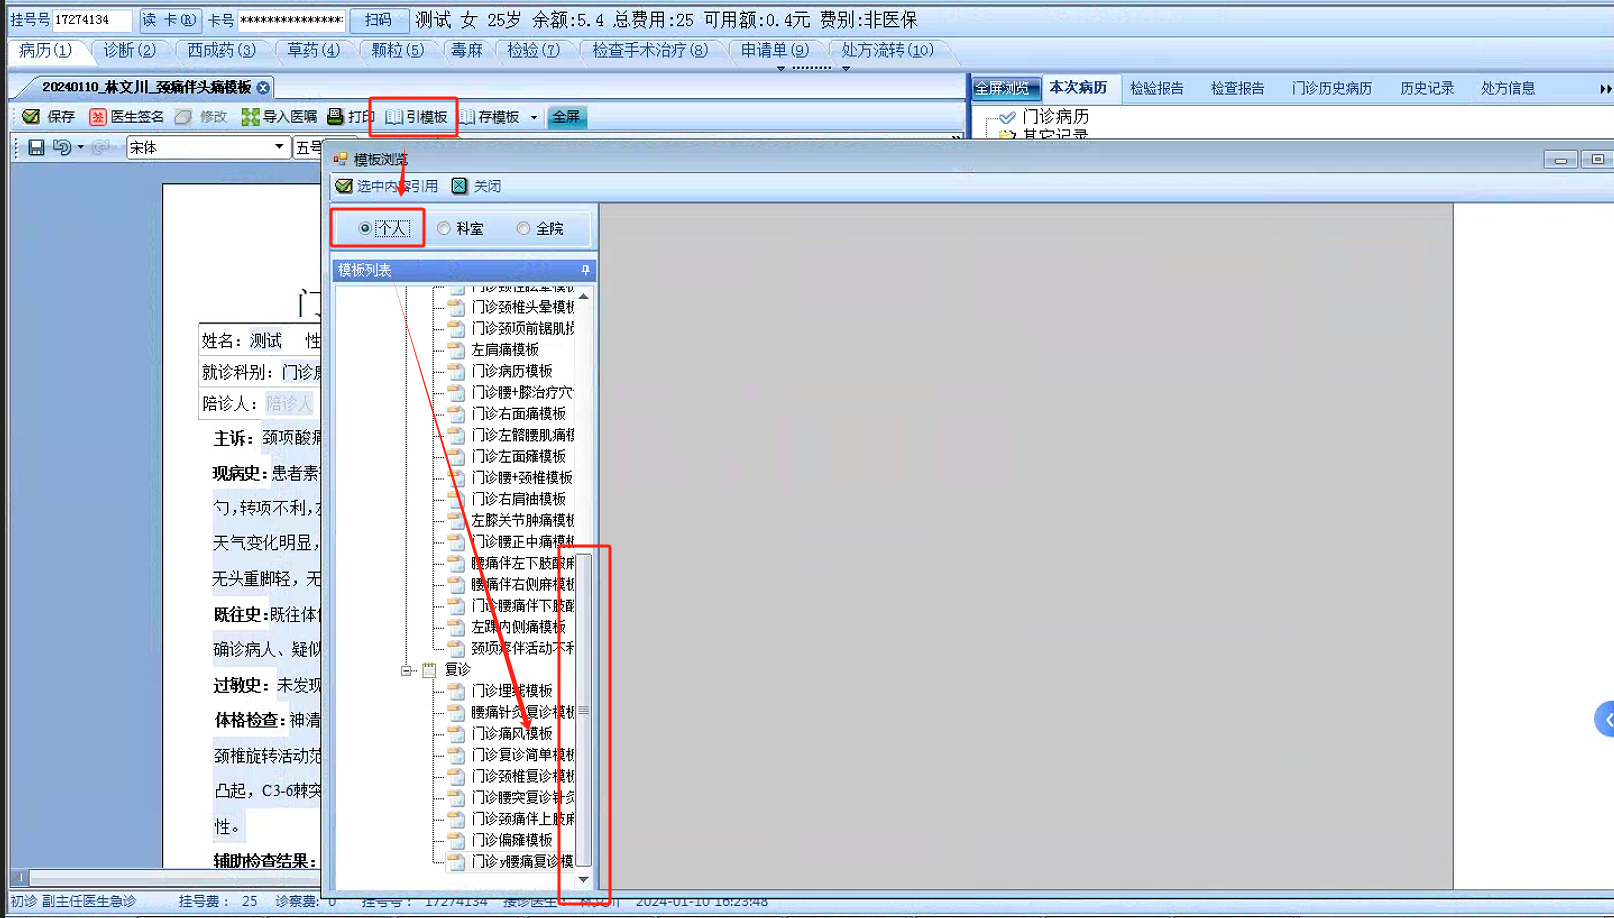Switch to the 处方流转(10) tab
The image size is (1614, 918).
(x=887, y=50)
